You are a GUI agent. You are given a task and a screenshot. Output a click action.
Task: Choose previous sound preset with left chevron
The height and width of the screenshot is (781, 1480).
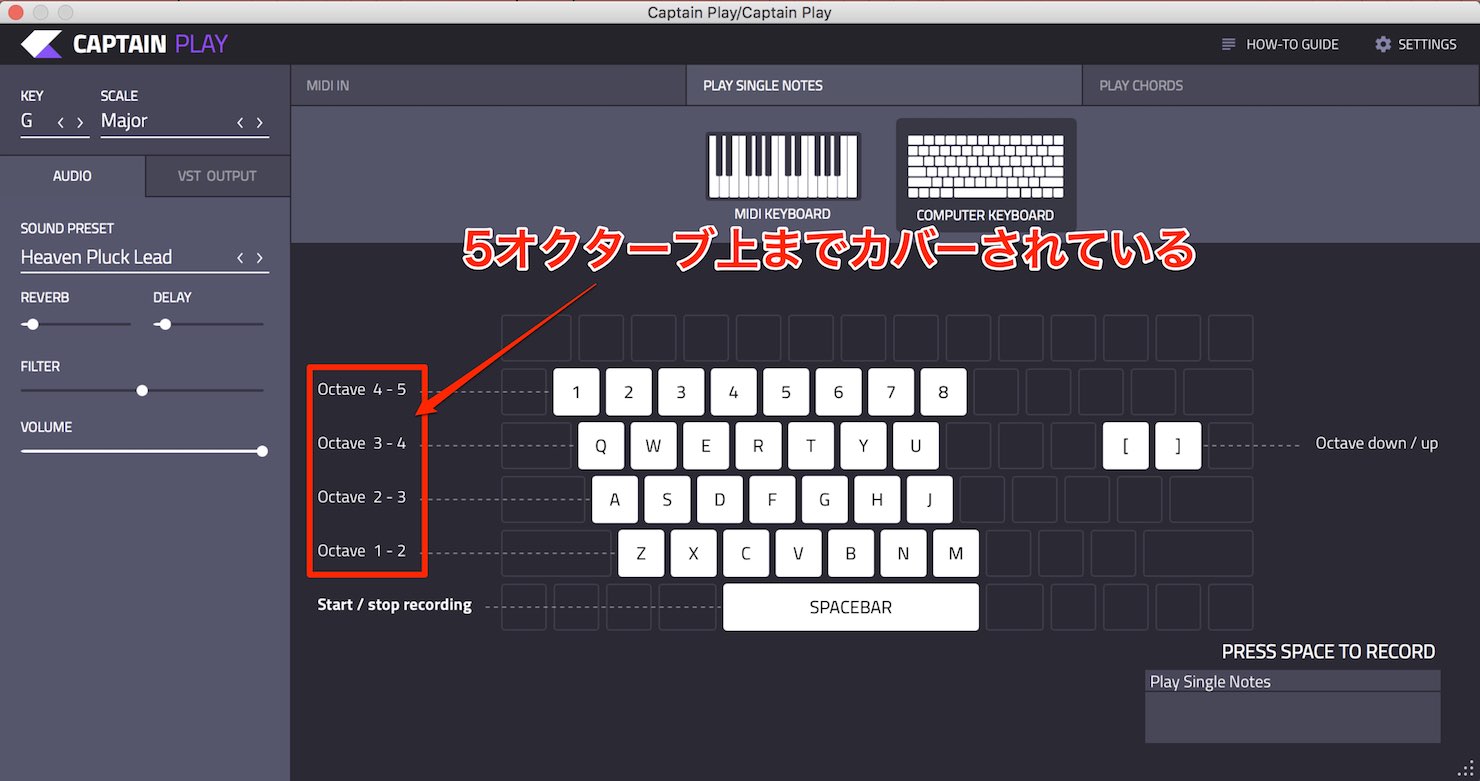click(x=240, y=258)
